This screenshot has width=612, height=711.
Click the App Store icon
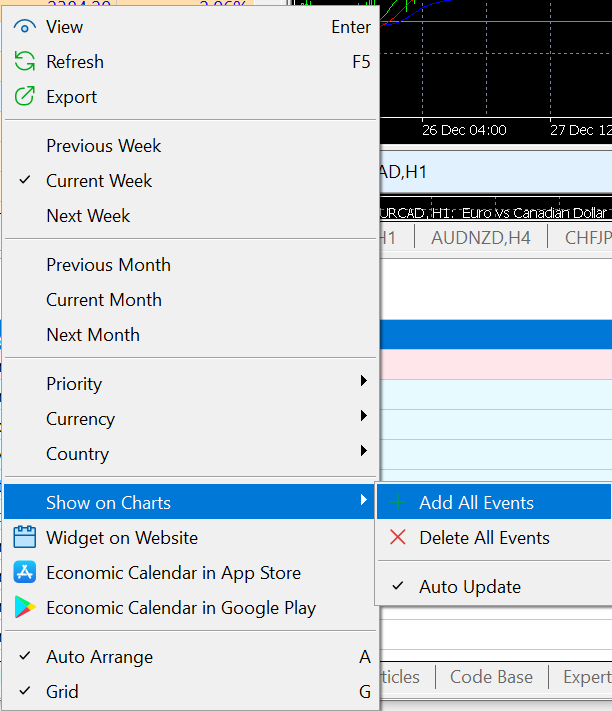click(x=25, y=573)
